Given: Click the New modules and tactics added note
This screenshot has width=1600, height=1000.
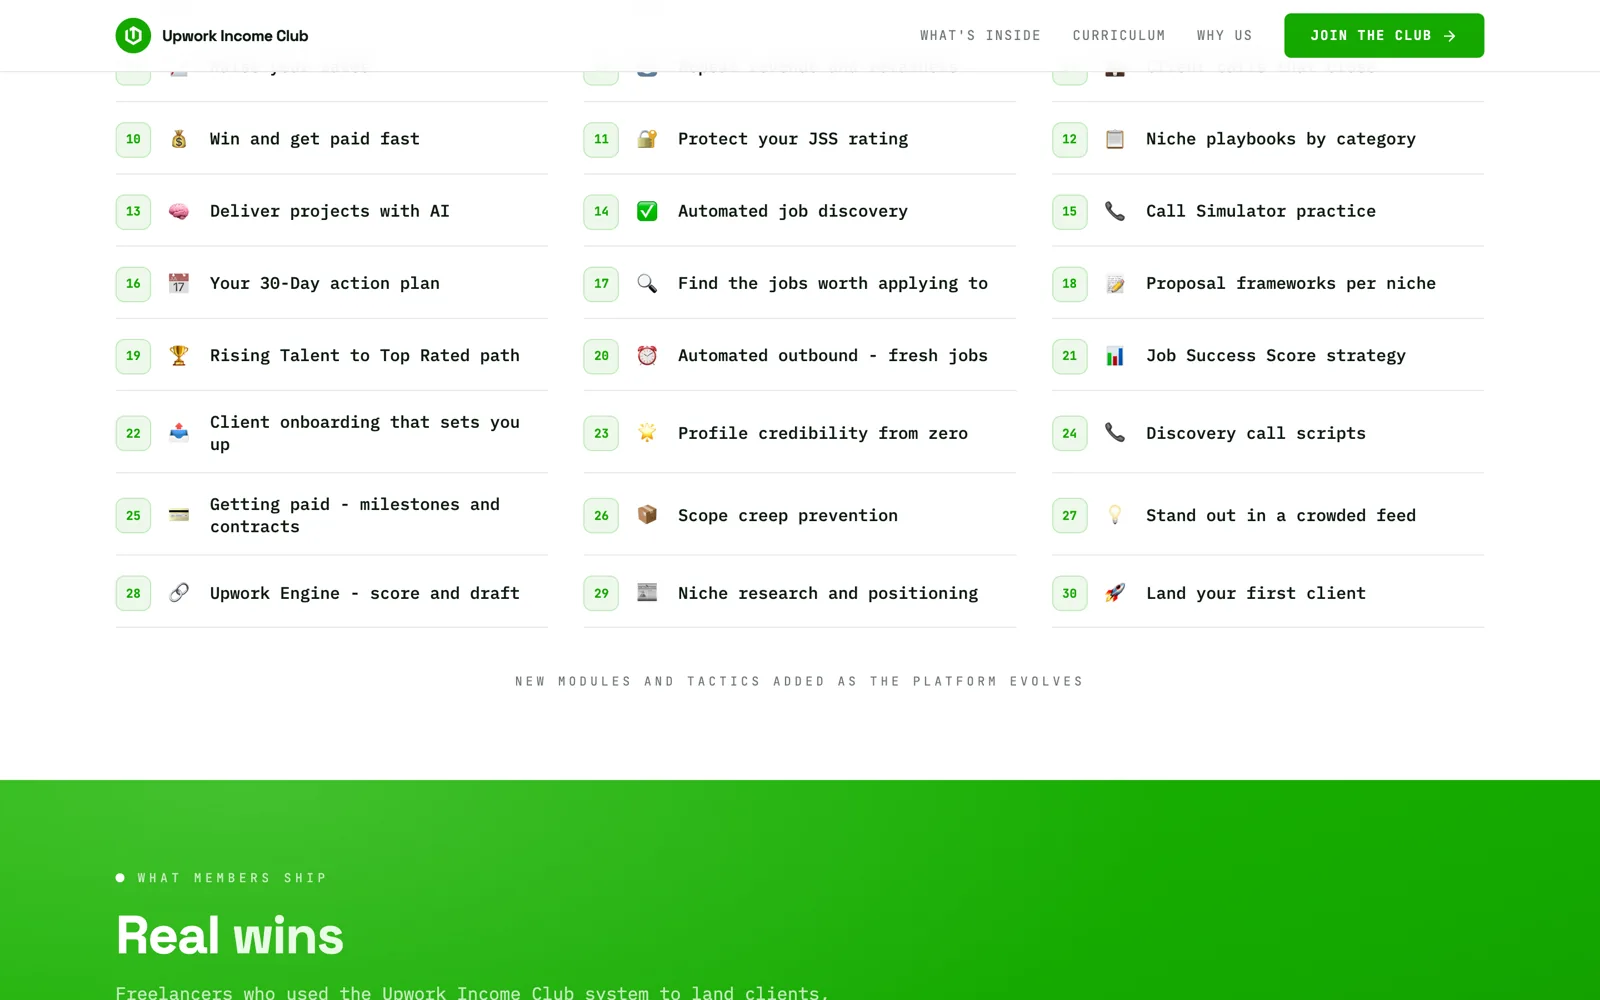Looking at the screenshot, I should point(799,681).
